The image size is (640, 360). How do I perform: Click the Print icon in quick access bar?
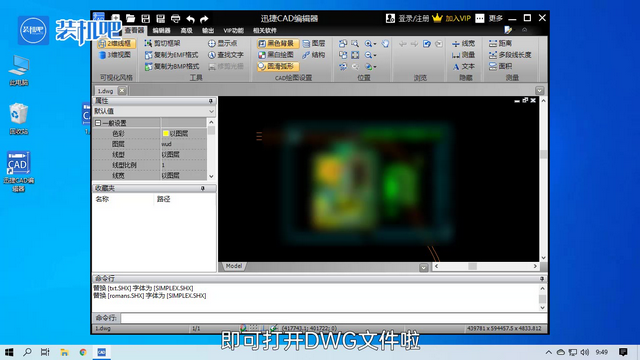tap(176, 18)
